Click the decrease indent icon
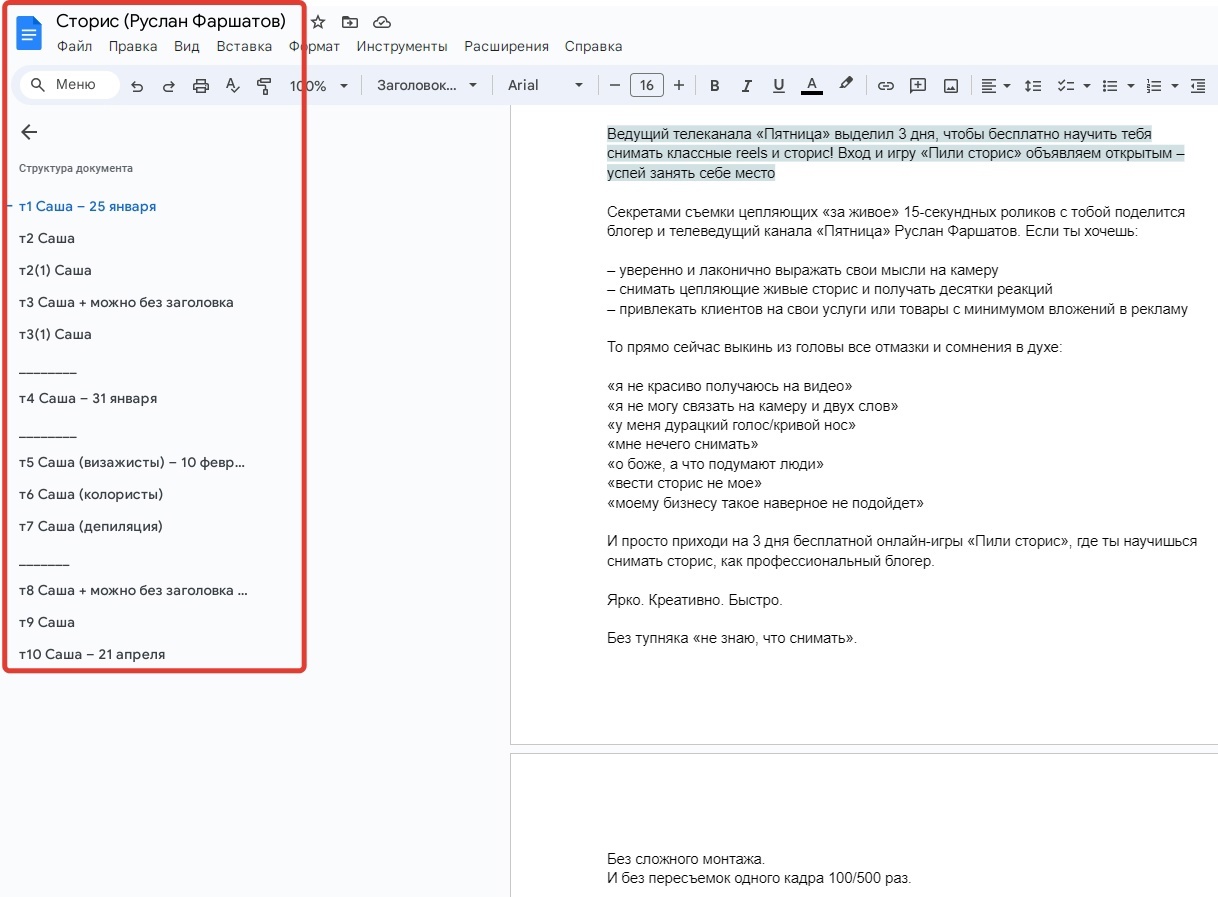This screenshot has width=1218, height=897. [x=1198, y=86]
